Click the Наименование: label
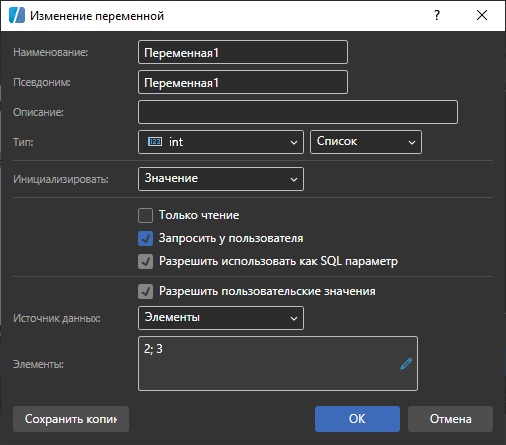 [51, 52]
